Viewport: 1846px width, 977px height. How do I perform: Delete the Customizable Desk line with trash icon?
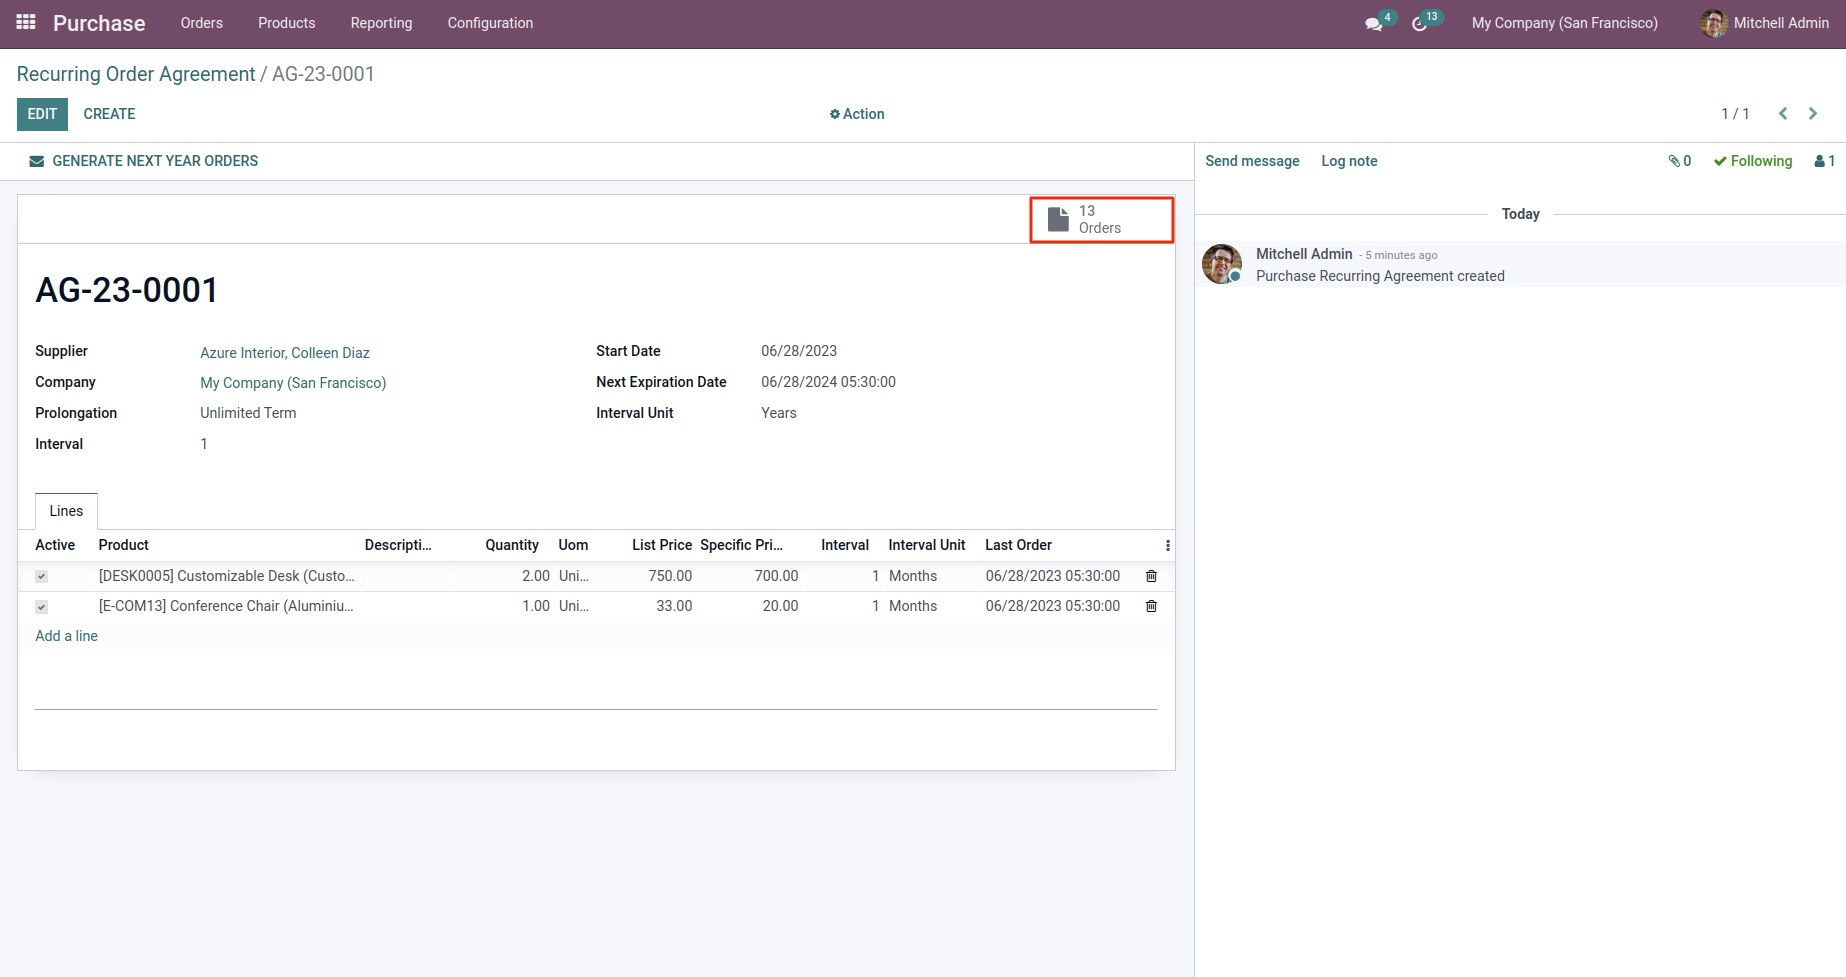pyautogui.click(x=1151, y=576)
